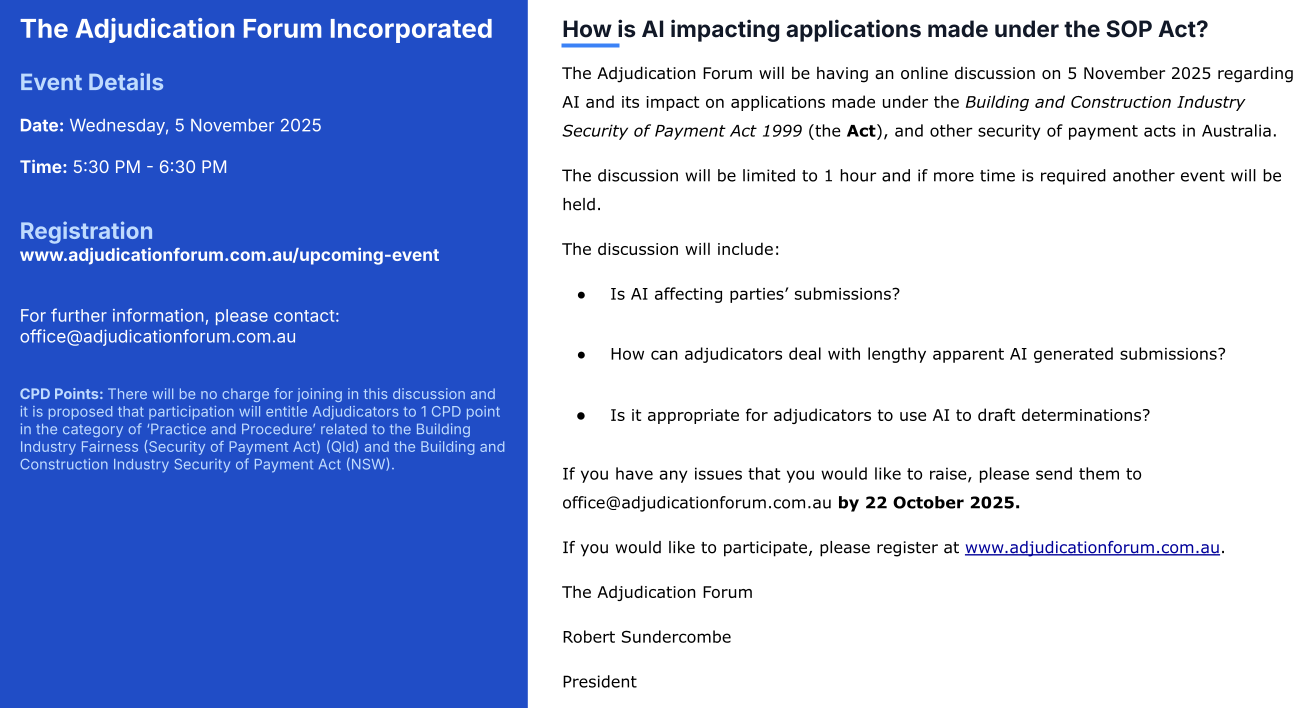Click the office email address in the body text
The image size is (1304, 708).
(x=698, y=503)
